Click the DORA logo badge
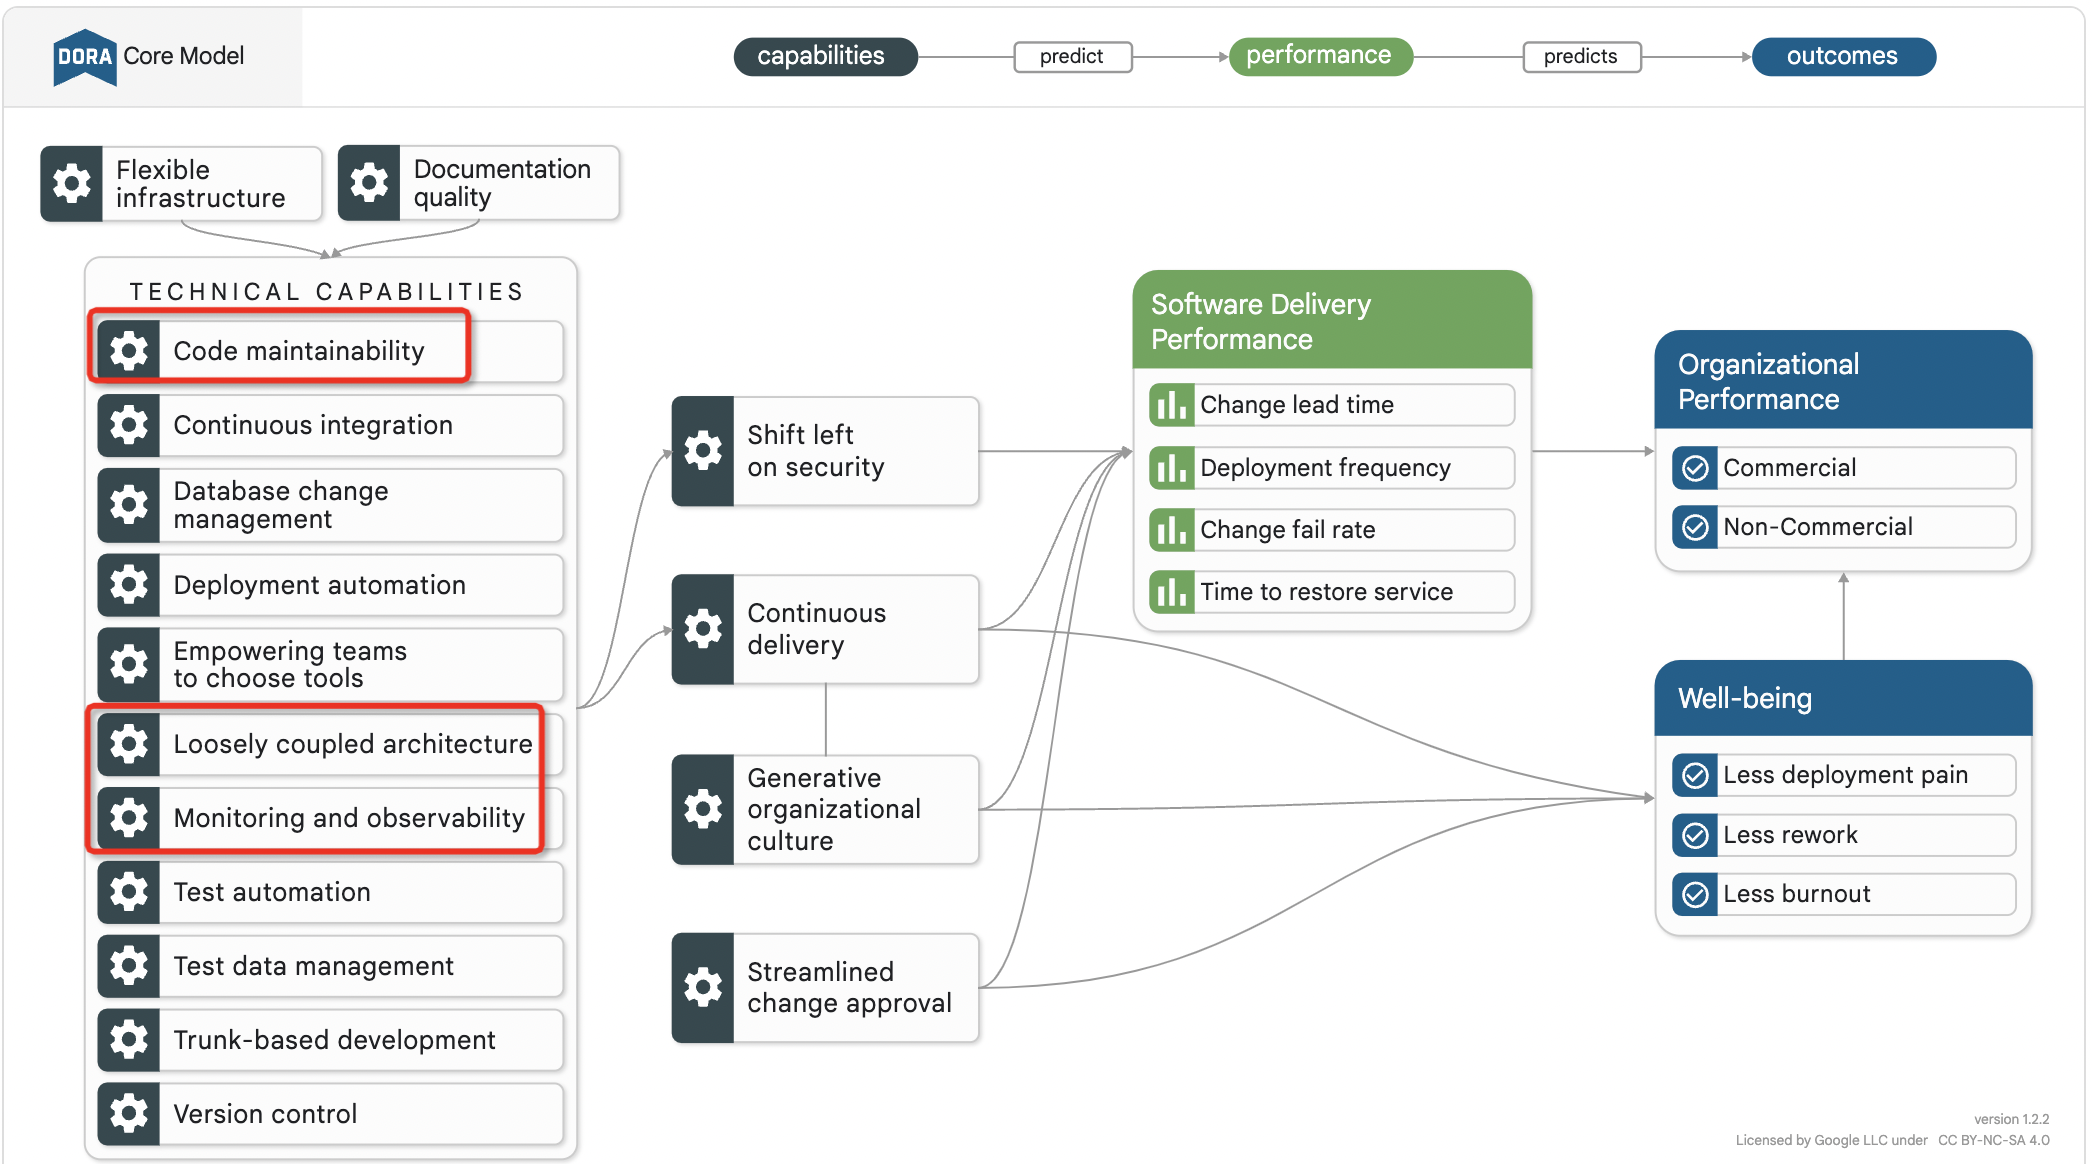The width and height of the screenshot is (2092, 1164). 84,57
